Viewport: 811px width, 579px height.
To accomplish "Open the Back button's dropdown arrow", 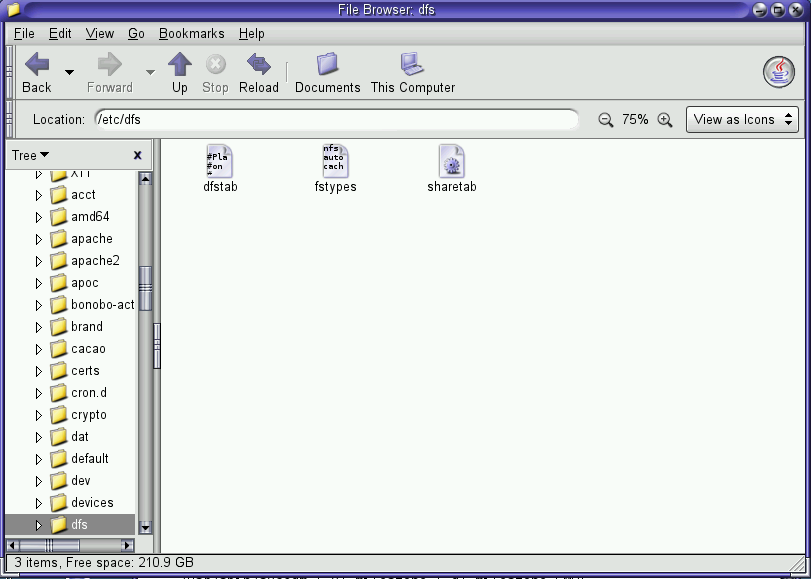I will (x=67, y=72).
